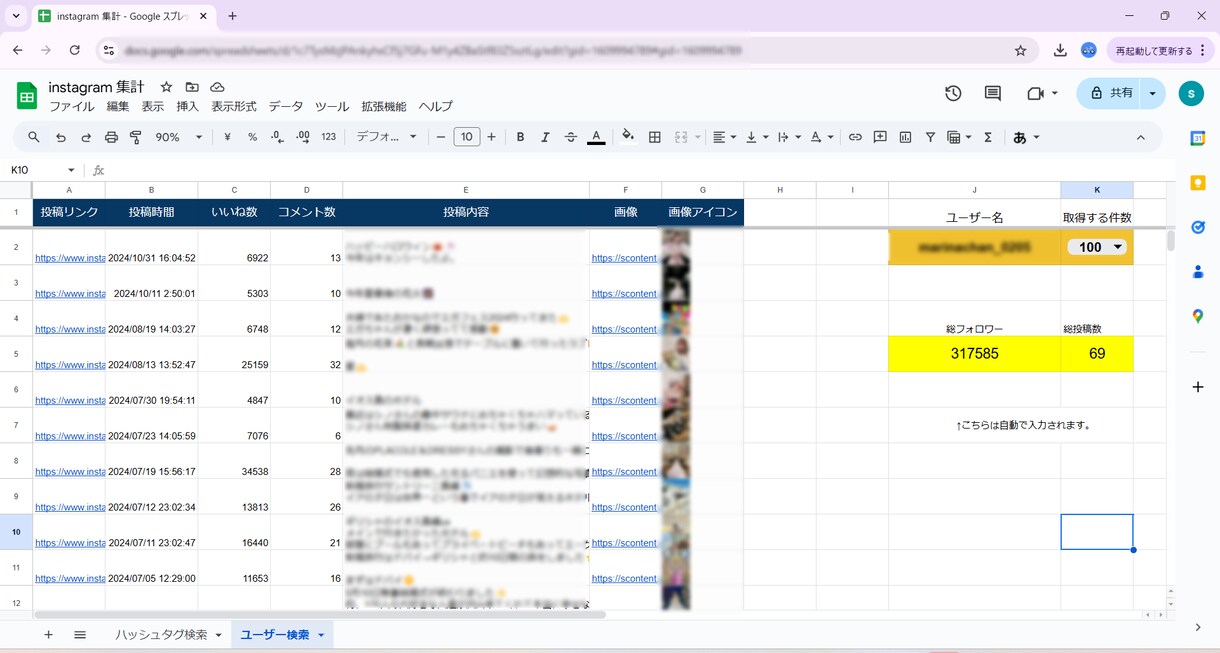
Task: Expand the 90% zoom dropdown
Action: pos(179,137)
